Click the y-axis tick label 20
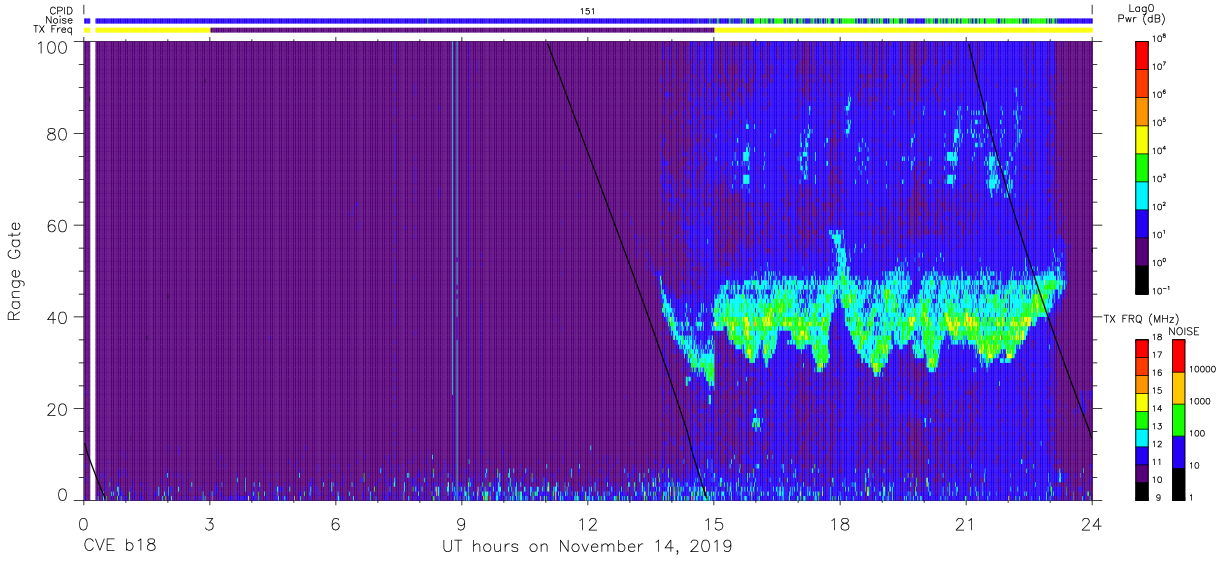The height and width of the screenshot is (567, 1228). pyautogui.click(x=56, y=410)
